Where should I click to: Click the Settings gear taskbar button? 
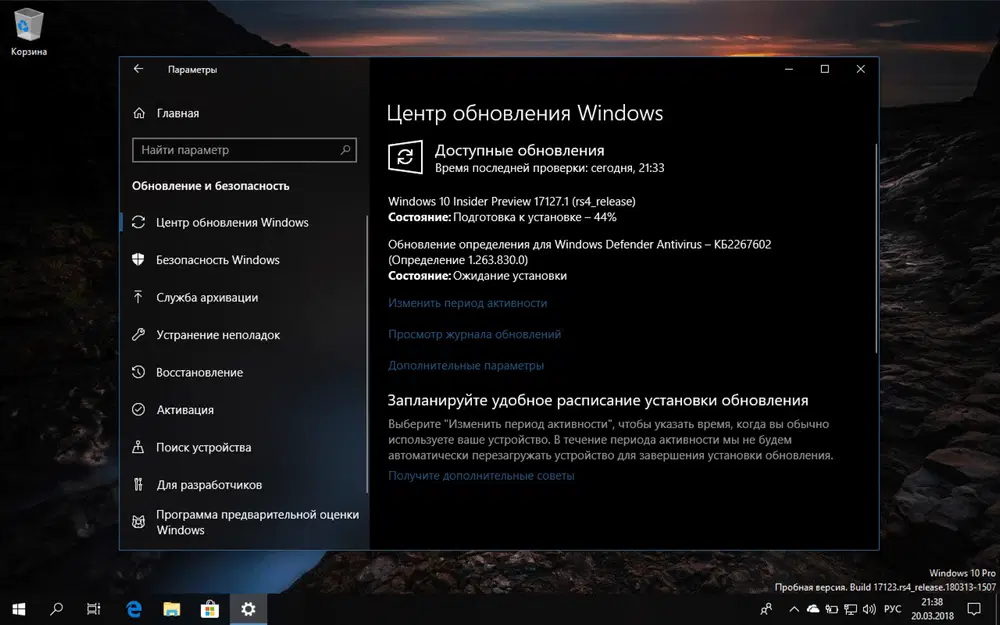[x=248, y=609]
